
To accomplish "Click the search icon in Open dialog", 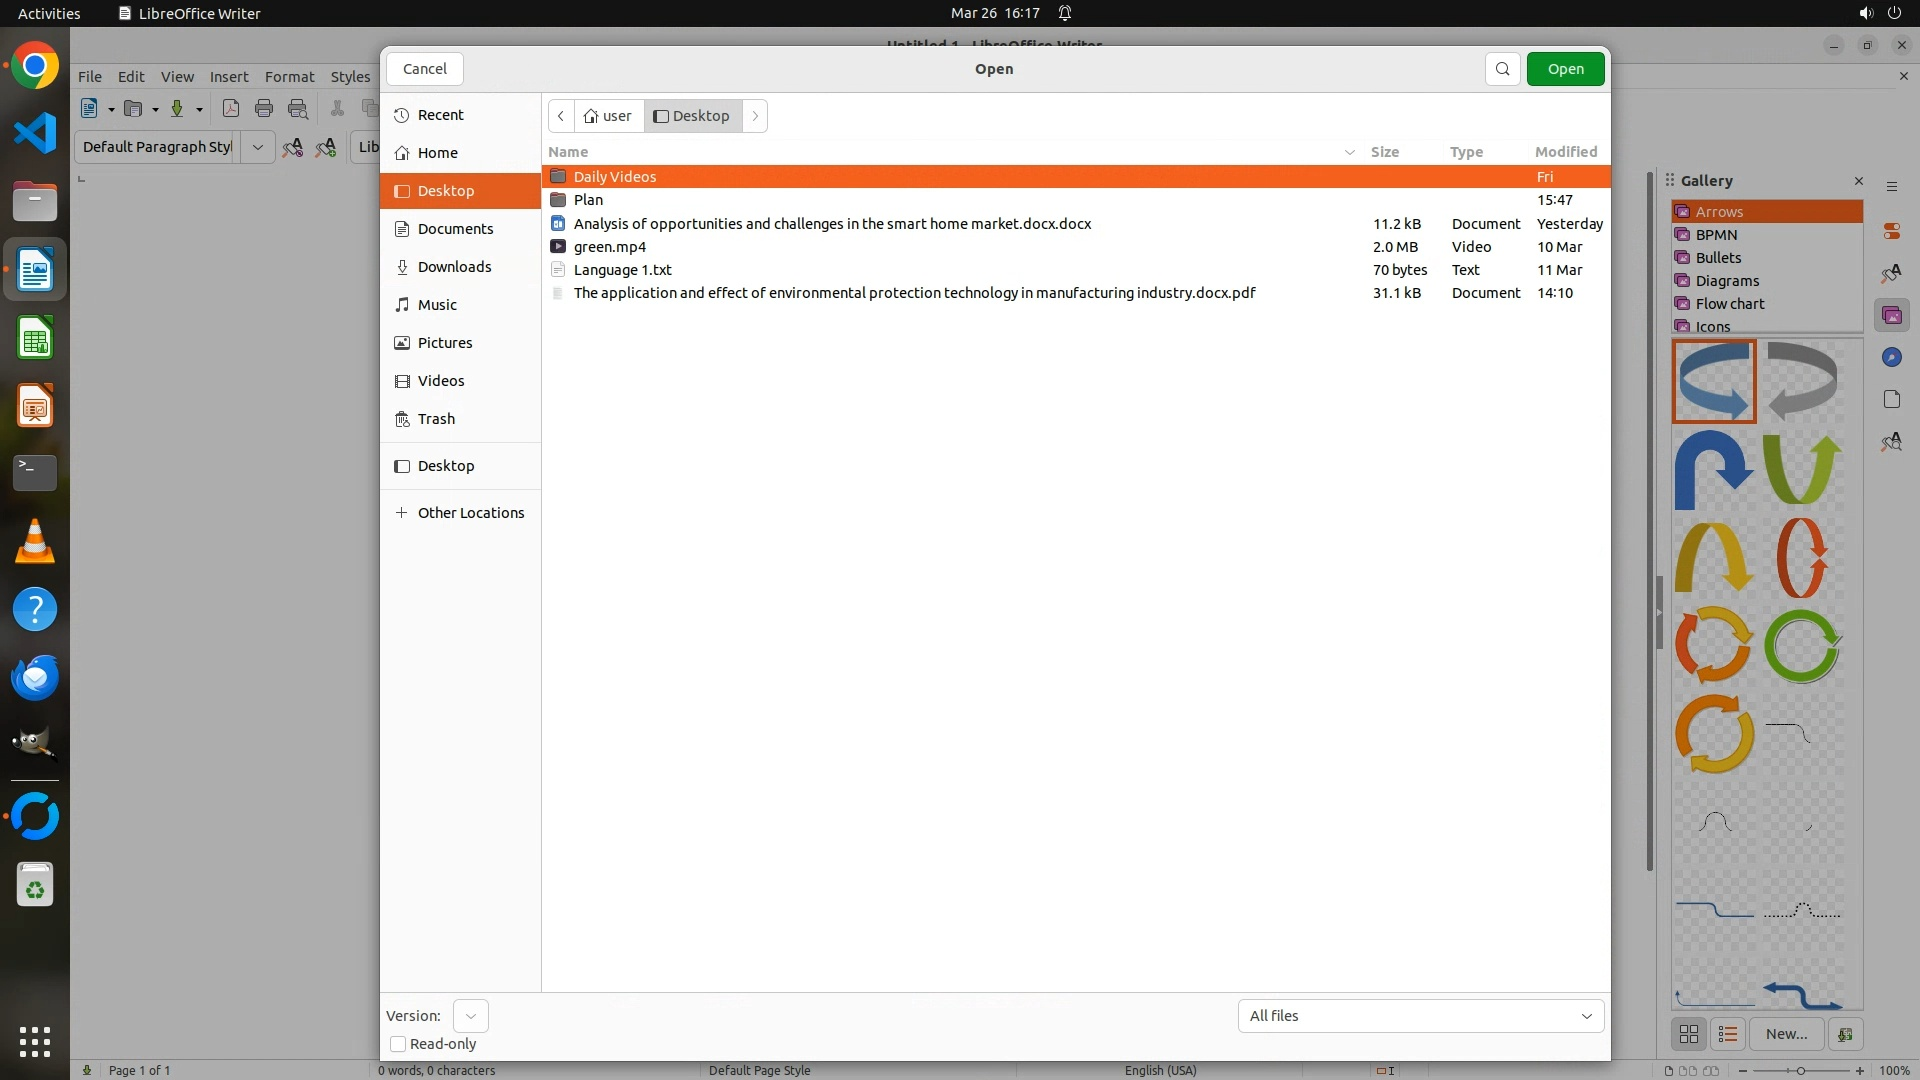I will tap(1502, 69).
